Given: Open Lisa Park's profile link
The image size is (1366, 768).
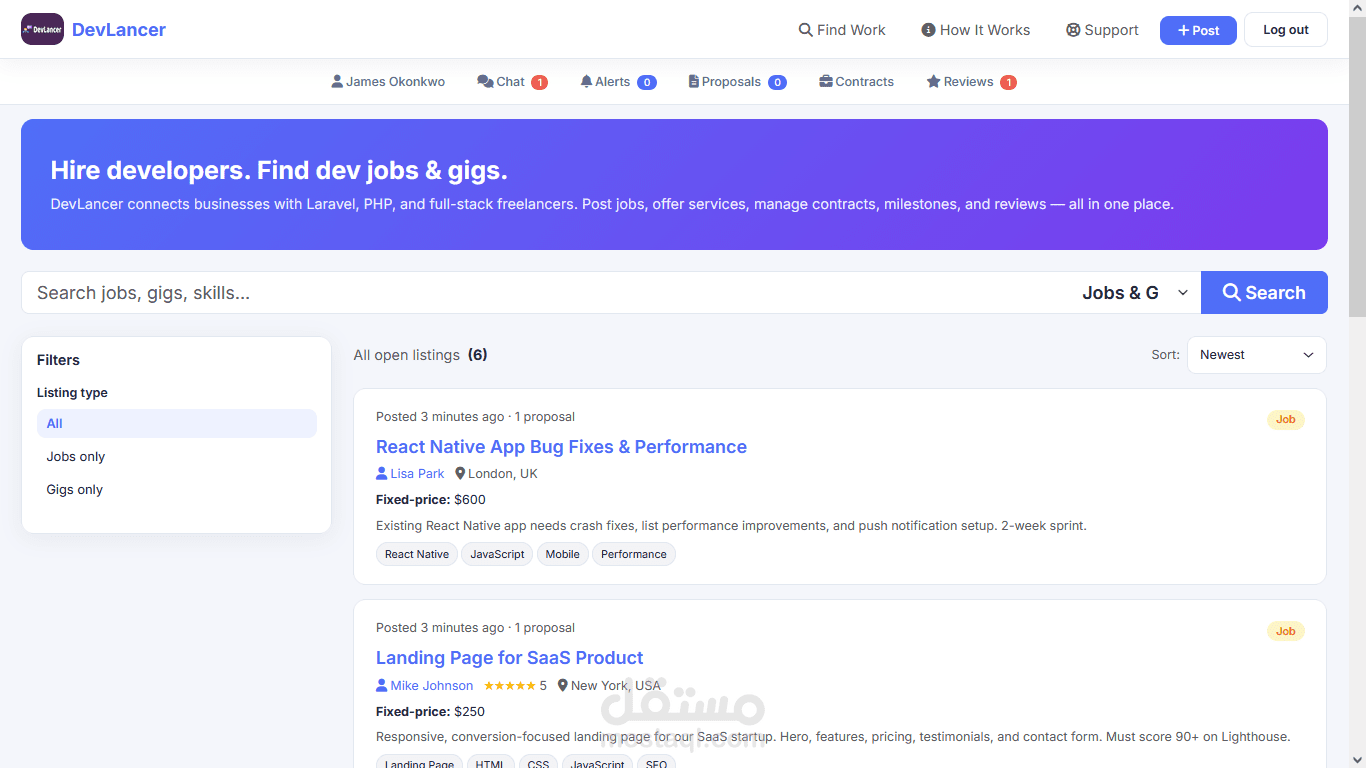Looking at the screenshot, I should tap(410, 474).
